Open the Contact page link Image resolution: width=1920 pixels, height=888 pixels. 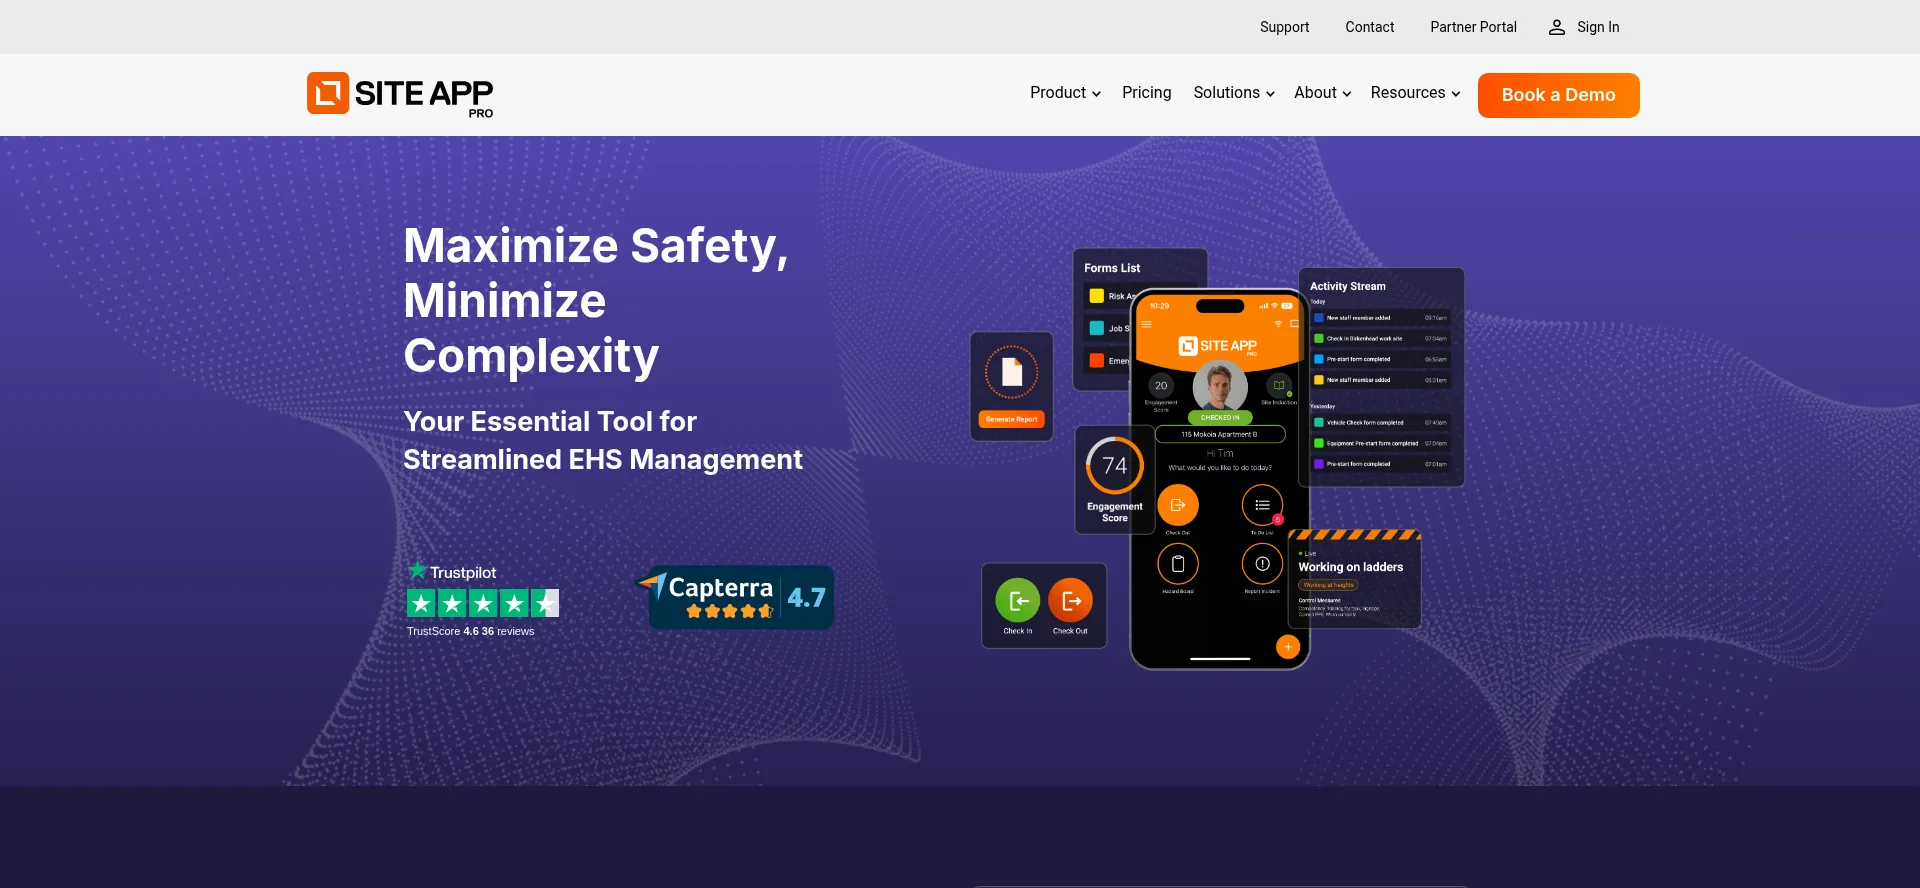coord(1369,27)
